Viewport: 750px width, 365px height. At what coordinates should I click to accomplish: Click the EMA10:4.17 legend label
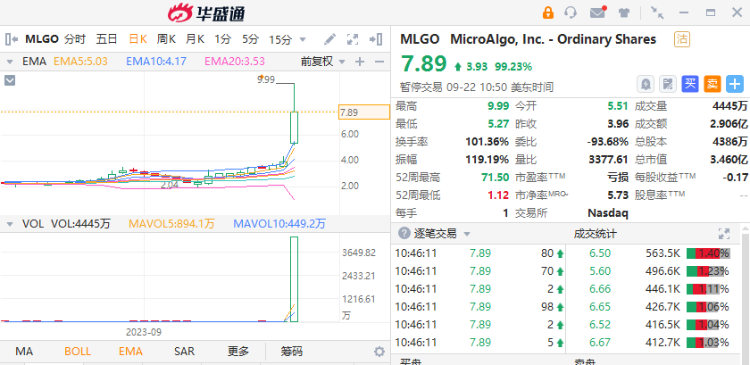[x=156, y=61]
